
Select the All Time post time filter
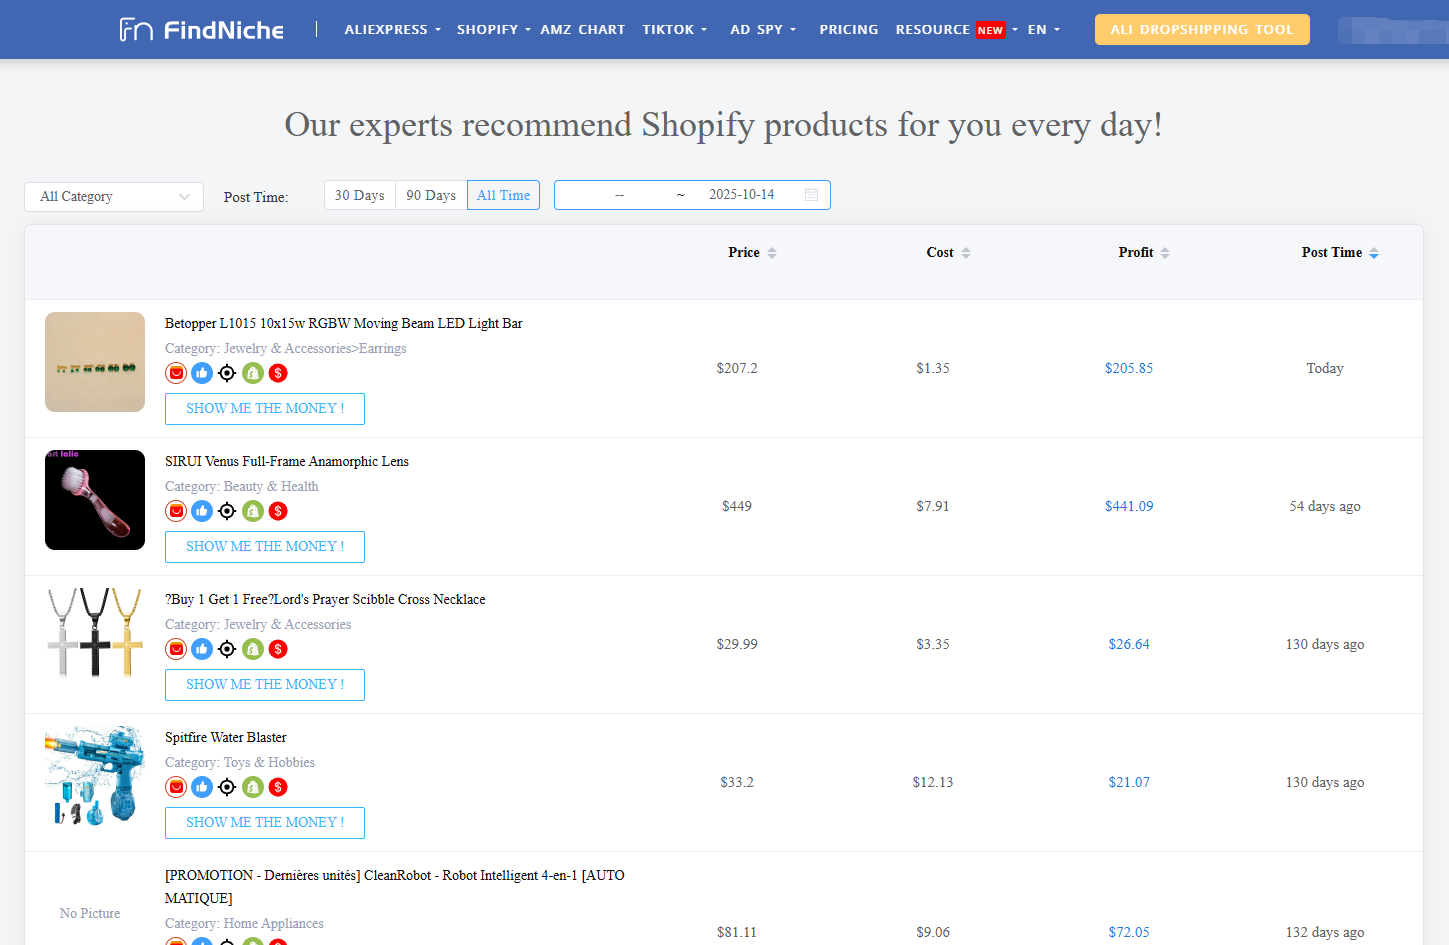[503, 195]
